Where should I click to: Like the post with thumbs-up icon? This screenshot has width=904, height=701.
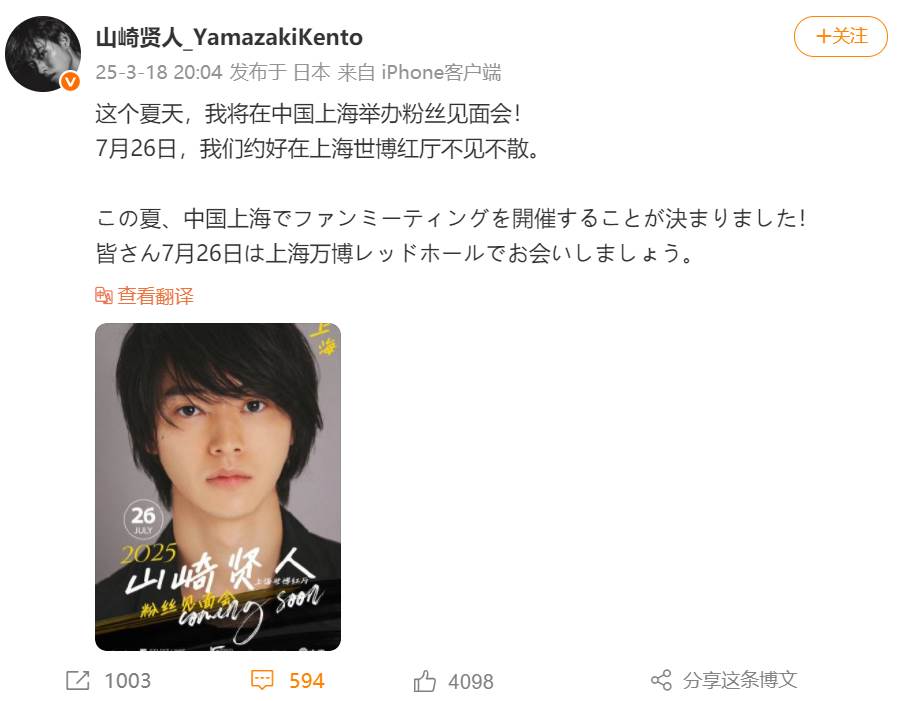[424, 681]
